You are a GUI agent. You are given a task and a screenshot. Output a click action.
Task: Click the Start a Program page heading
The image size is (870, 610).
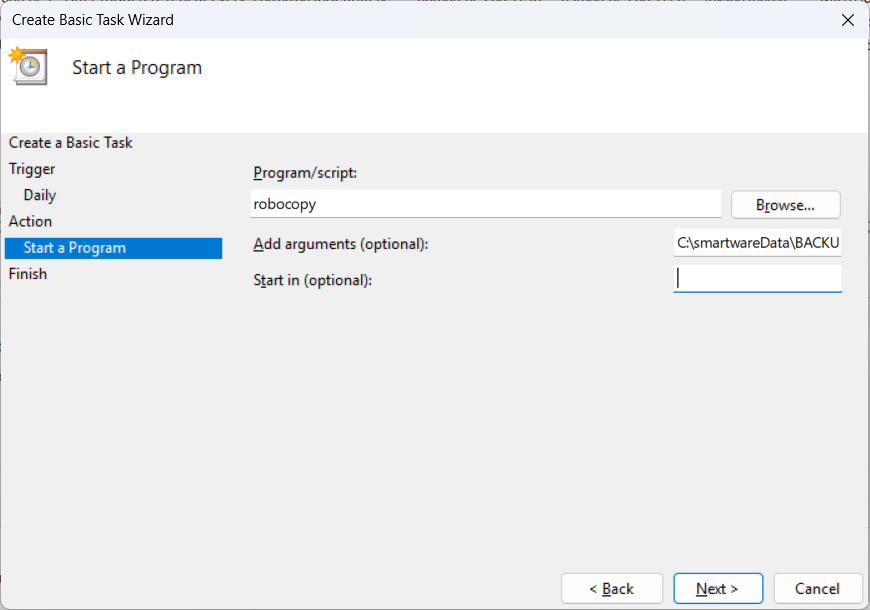[137, 68]
